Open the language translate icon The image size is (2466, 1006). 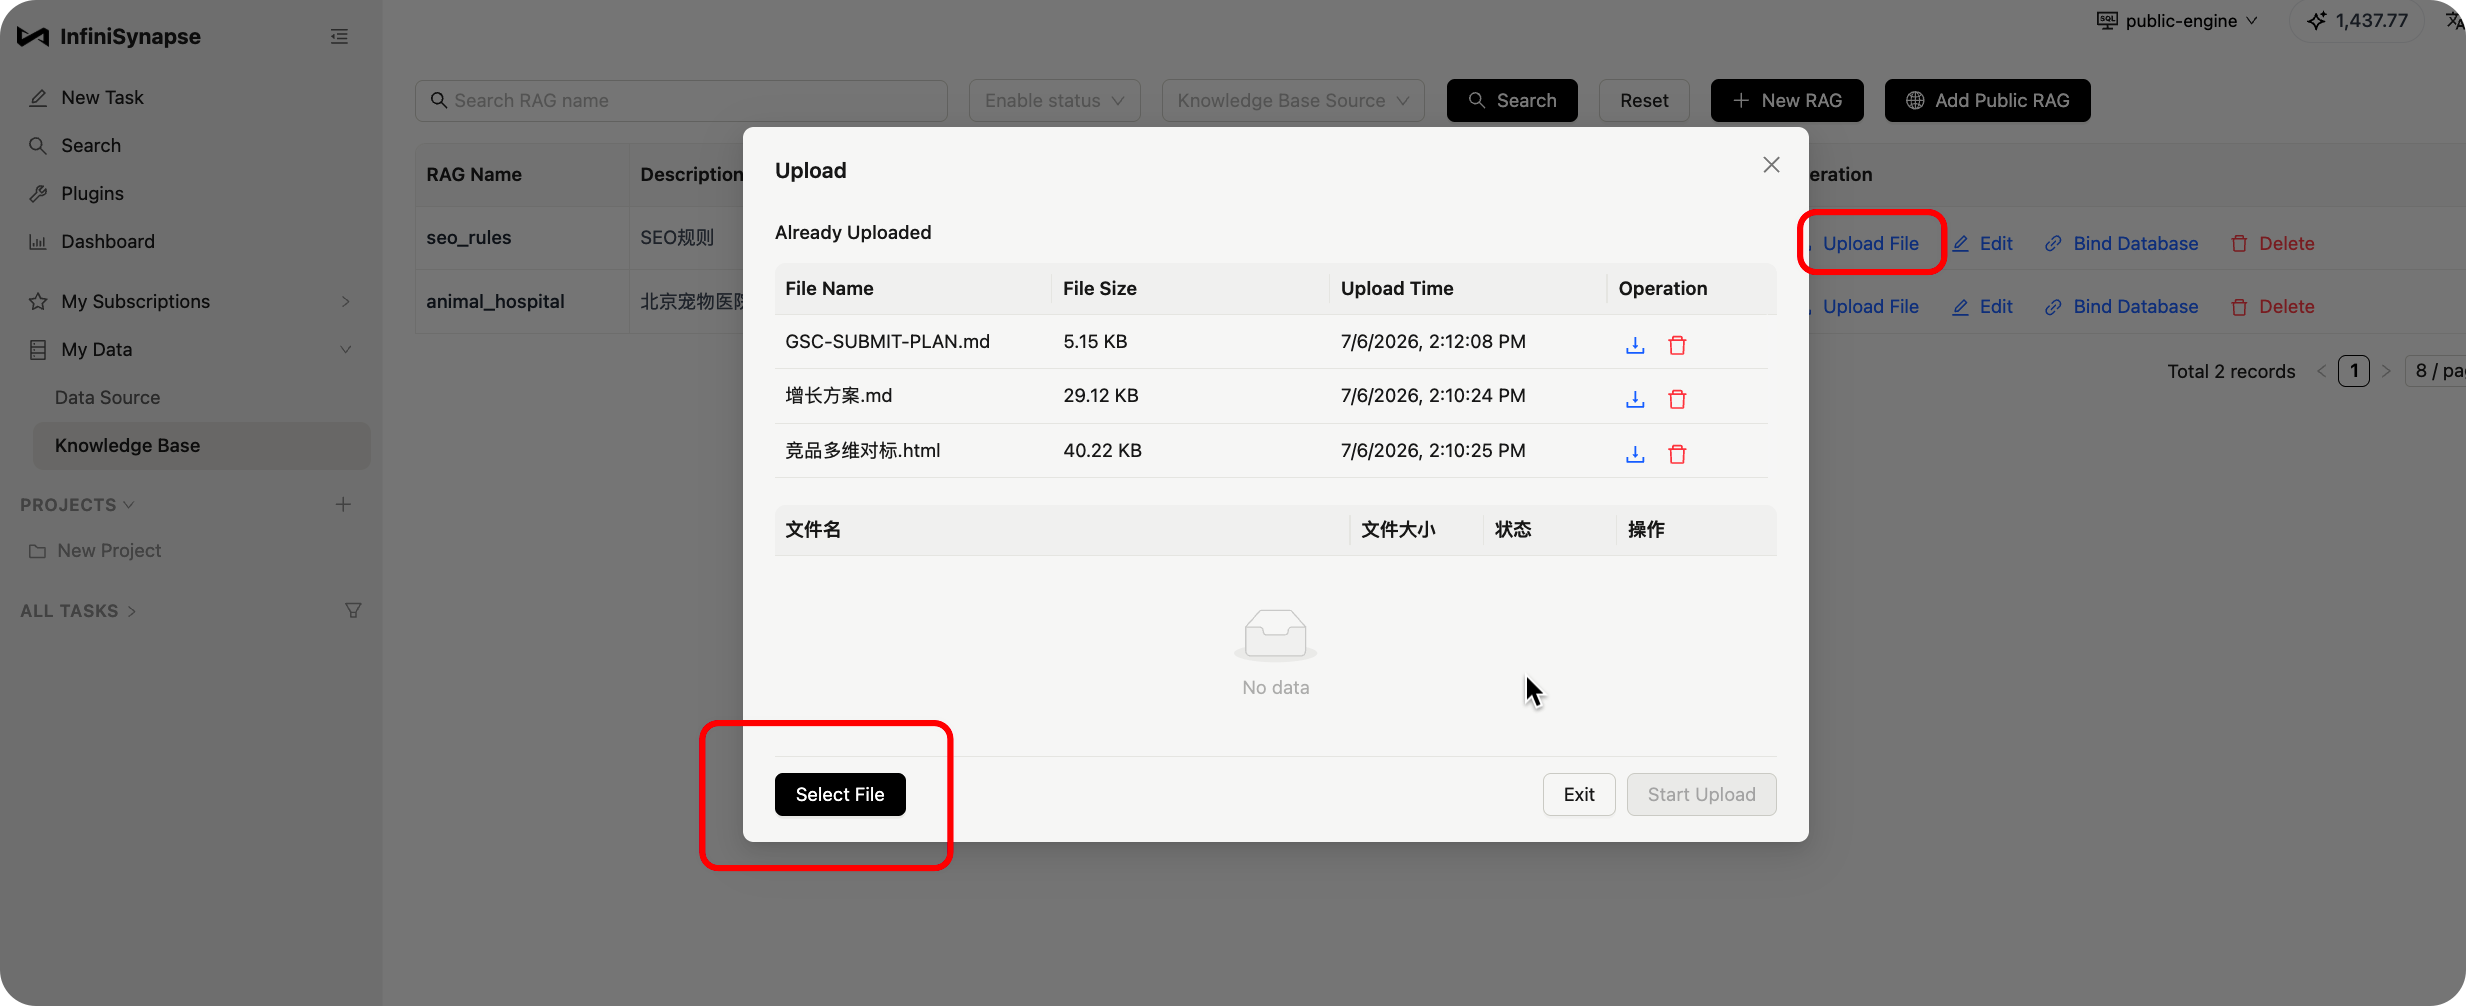(x=2454, y=21)
